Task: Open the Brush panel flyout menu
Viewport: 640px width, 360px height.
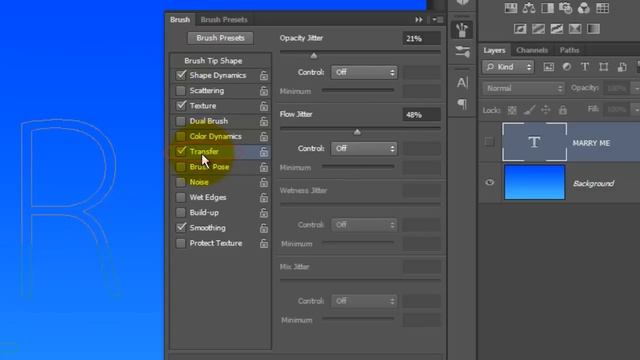Action: coord(438,20)
